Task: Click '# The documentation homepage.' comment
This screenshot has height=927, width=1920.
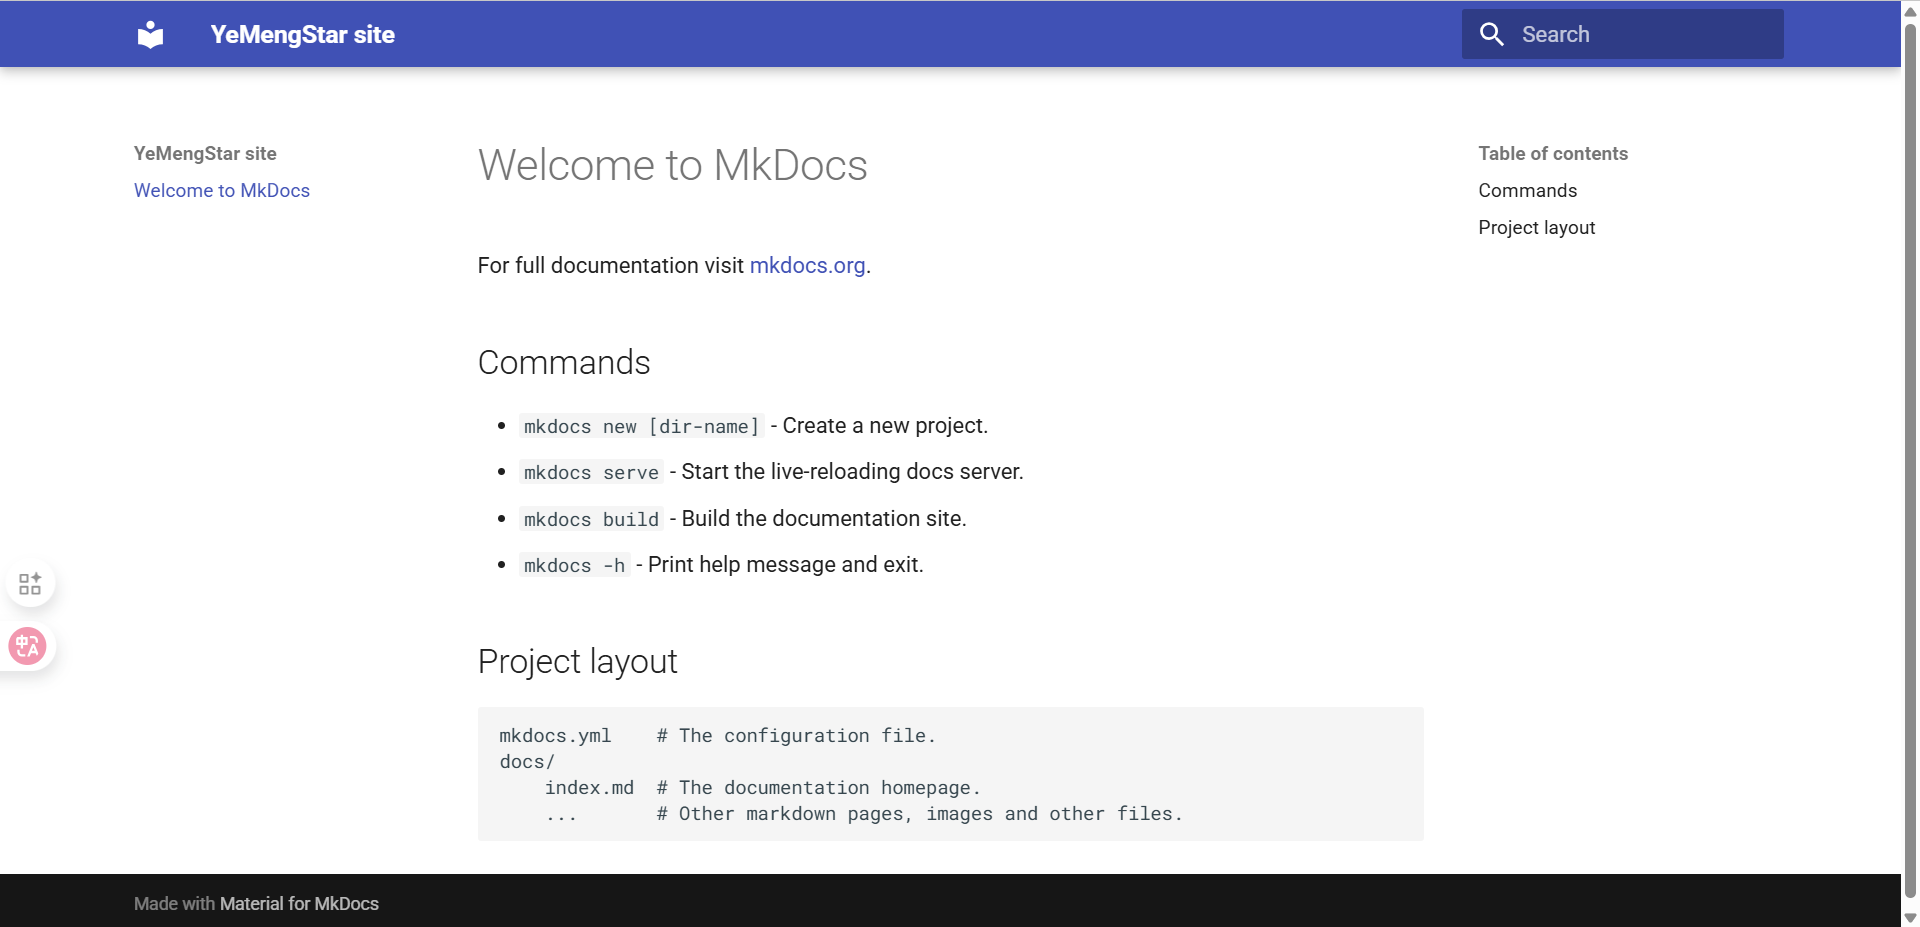Action: click(818, 788)
